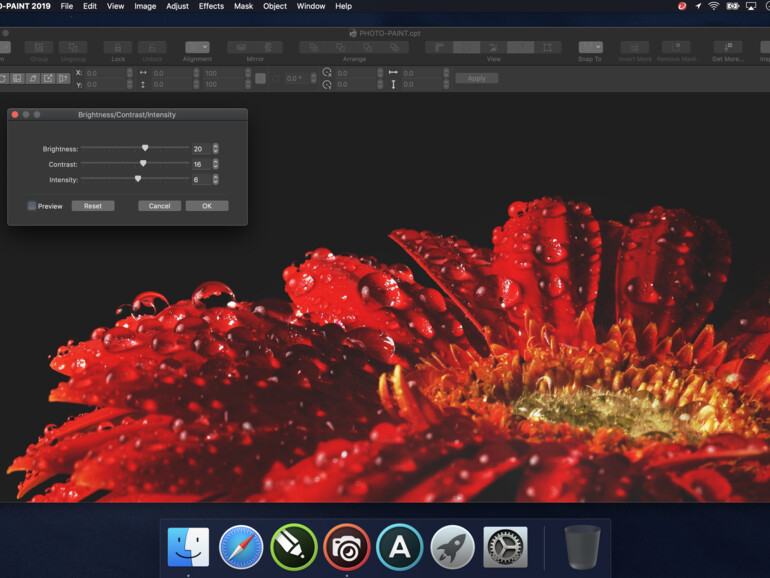
Task: Click the Remove Mask toolbar icon
Action: (676, 47)
